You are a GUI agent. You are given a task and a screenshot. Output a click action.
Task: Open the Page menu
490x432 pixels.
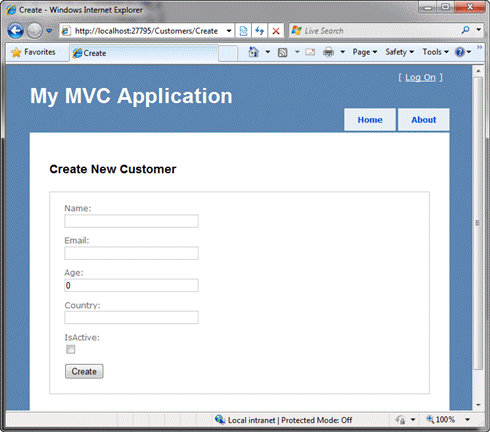coord(365,52)
